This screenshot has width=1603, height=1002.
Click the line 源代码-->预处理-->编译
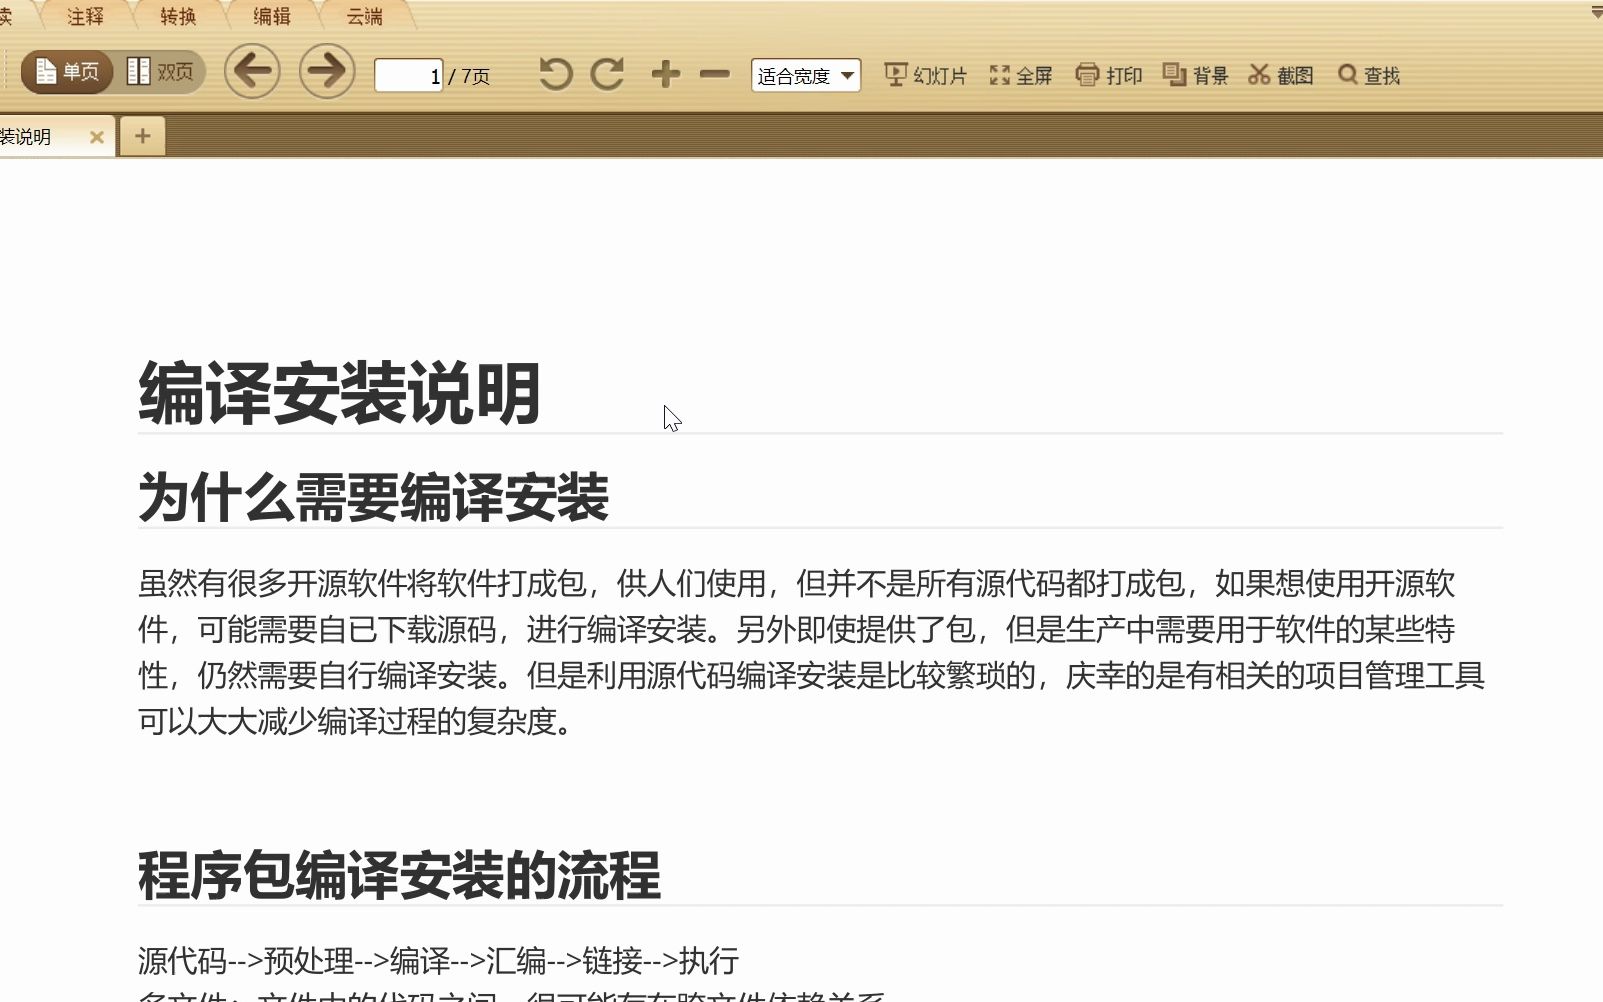pyautogui.click(x=438, y=961)
